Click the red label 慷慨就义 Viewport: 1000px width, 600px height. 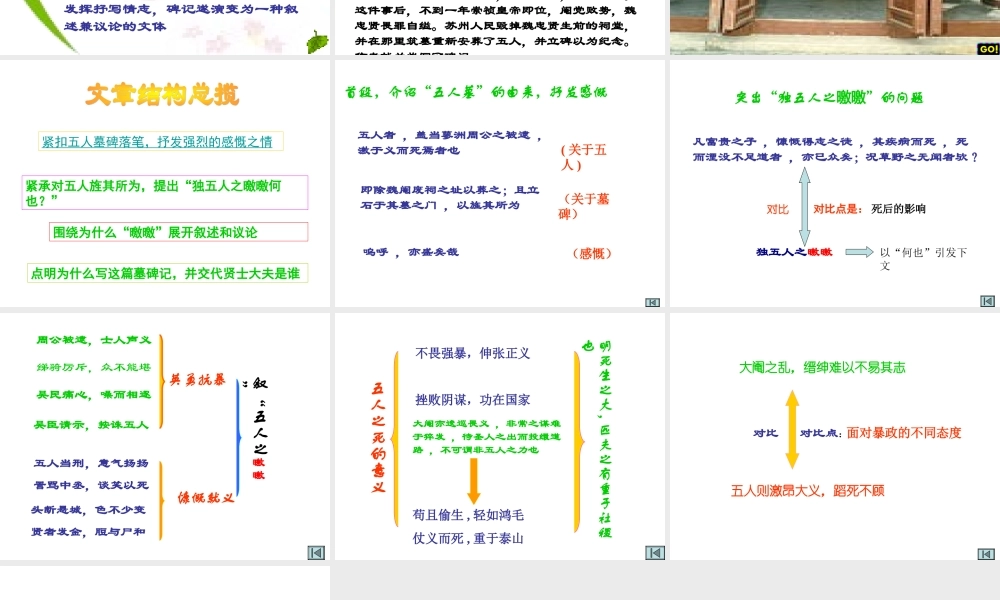(x=206, y=498)
